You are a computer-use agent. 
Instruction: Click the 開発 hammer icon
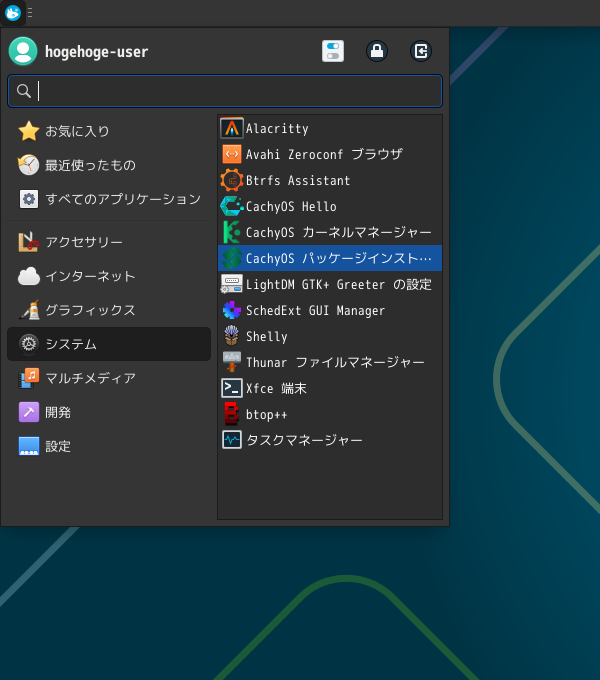(x=29, y=412)
